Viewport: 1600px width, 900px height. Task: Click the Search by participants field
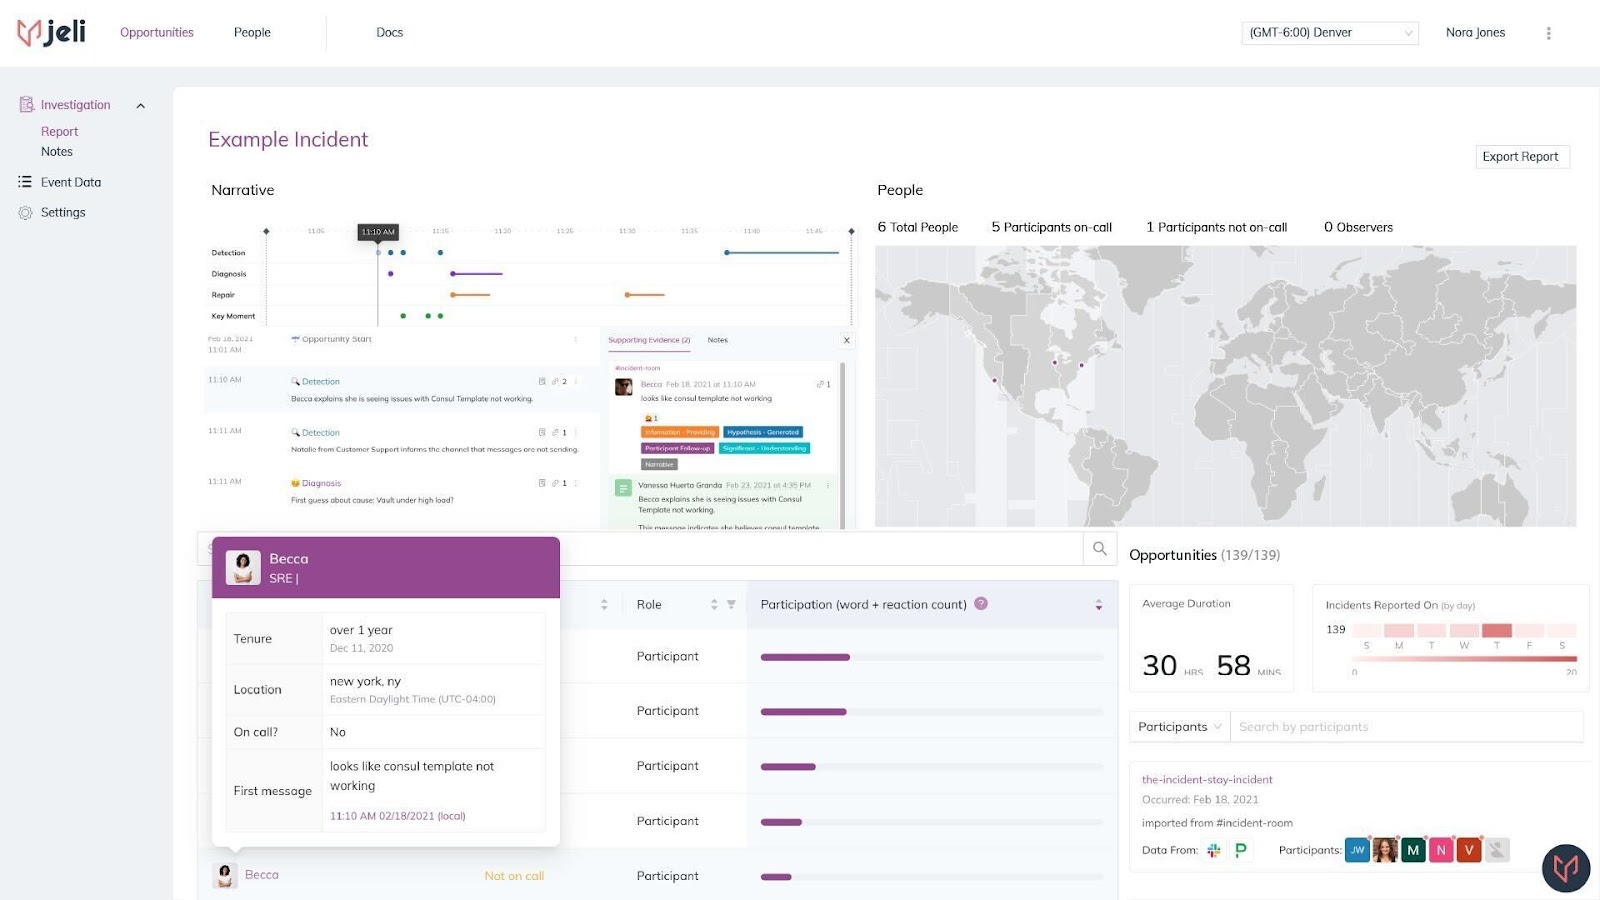[1405, 727]
